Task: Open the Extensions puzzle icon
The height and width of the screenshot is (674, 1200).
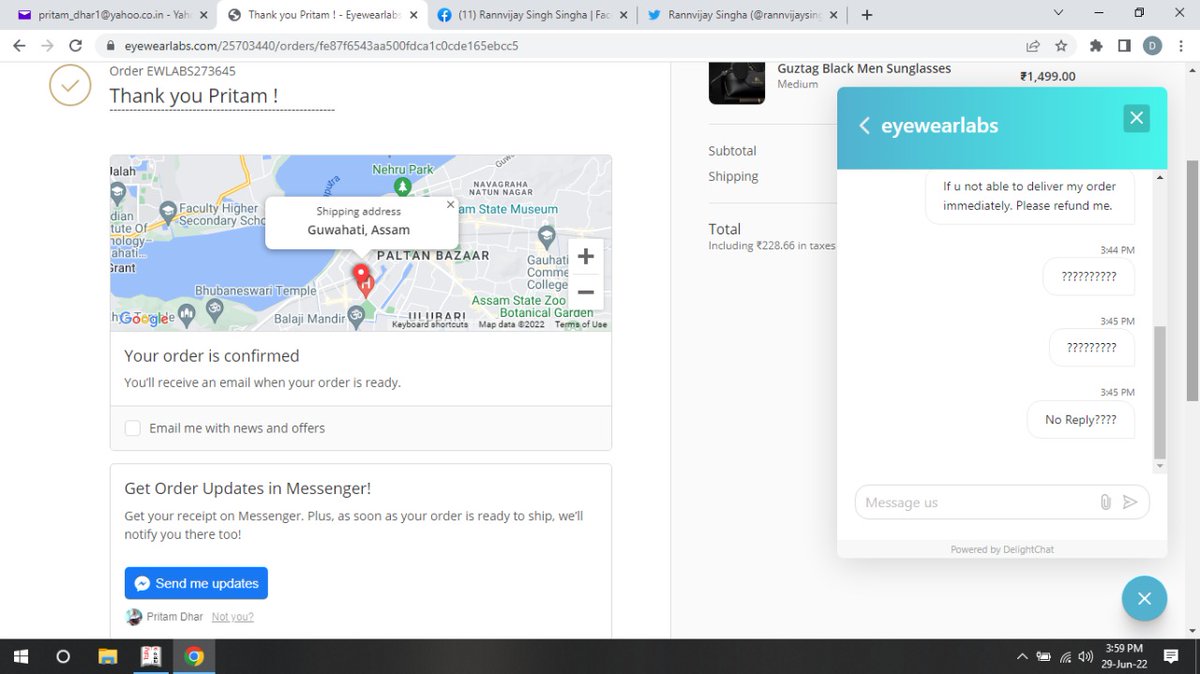Action: (1097, 46)
